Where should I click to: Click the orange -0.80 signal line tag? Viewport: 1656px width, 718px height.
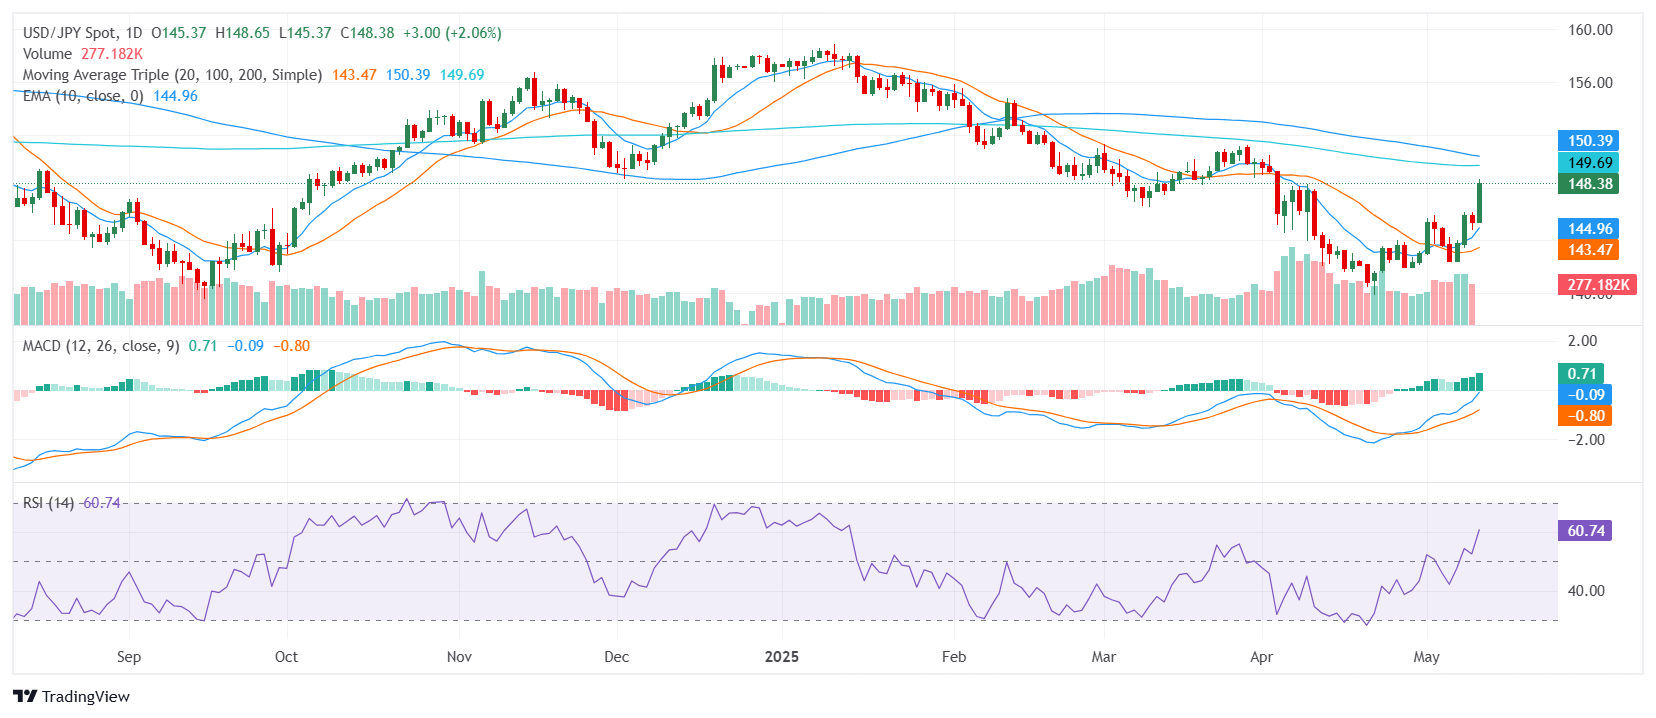[1585, 416]
